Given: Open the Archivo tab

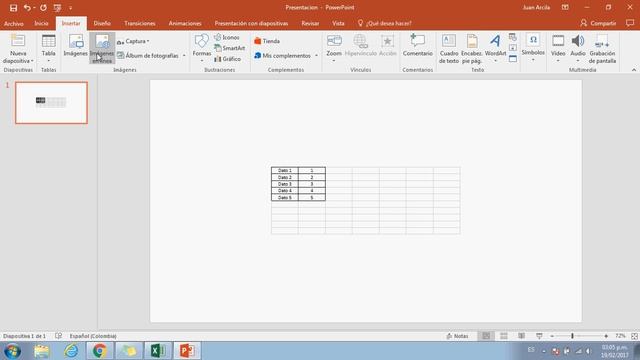Looking at the screenshot, I should [x=13, y=23].
